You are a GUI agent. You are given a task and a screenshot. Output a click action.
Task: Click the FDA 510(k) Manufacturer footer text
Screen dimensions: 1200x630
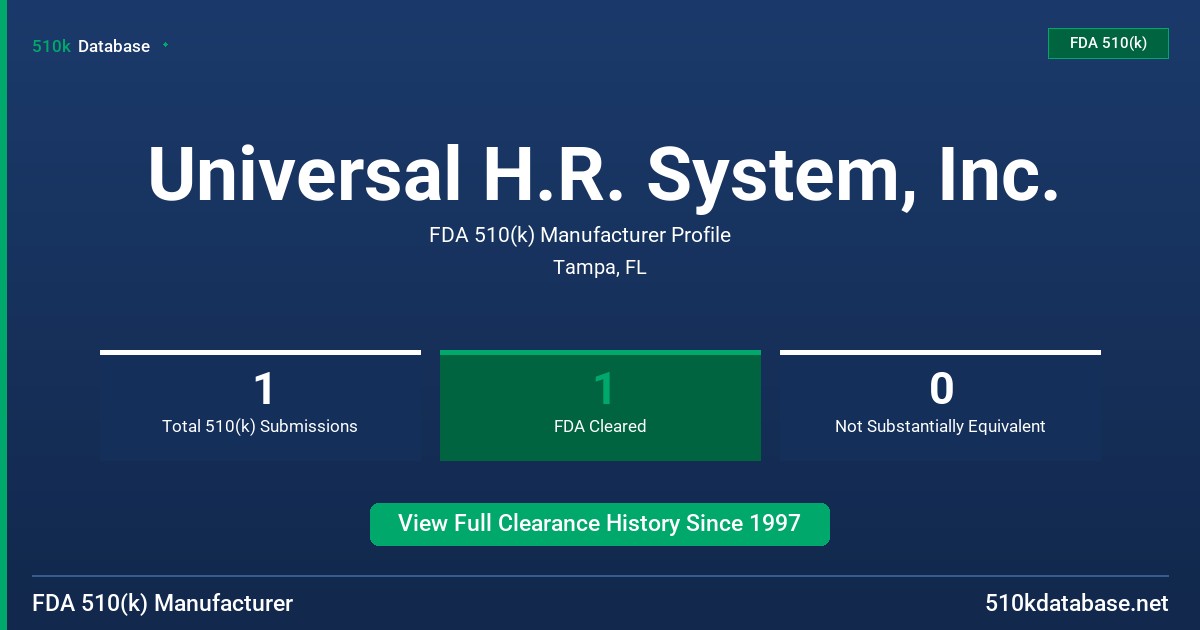(x=163, y=604)
